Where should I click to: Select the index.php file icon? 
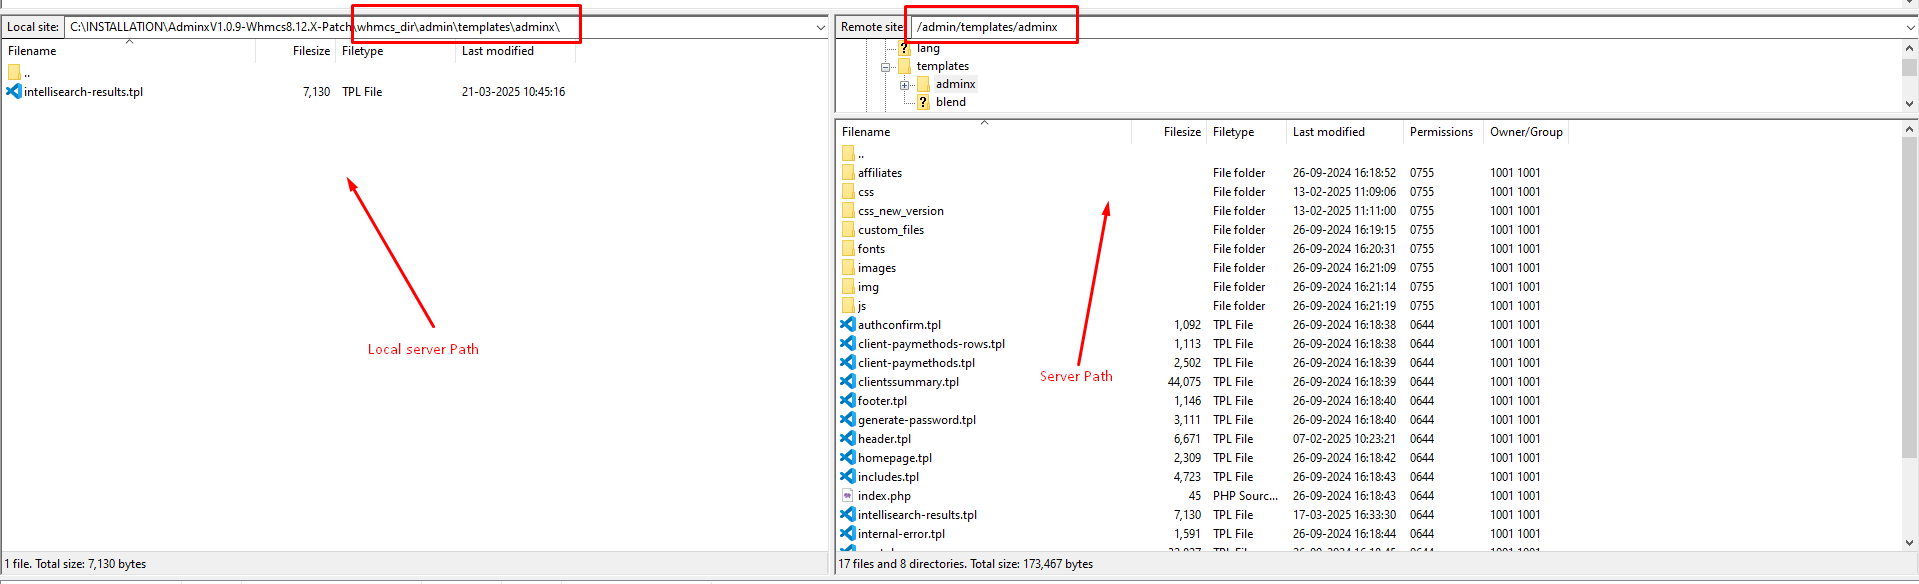(848, 496)
